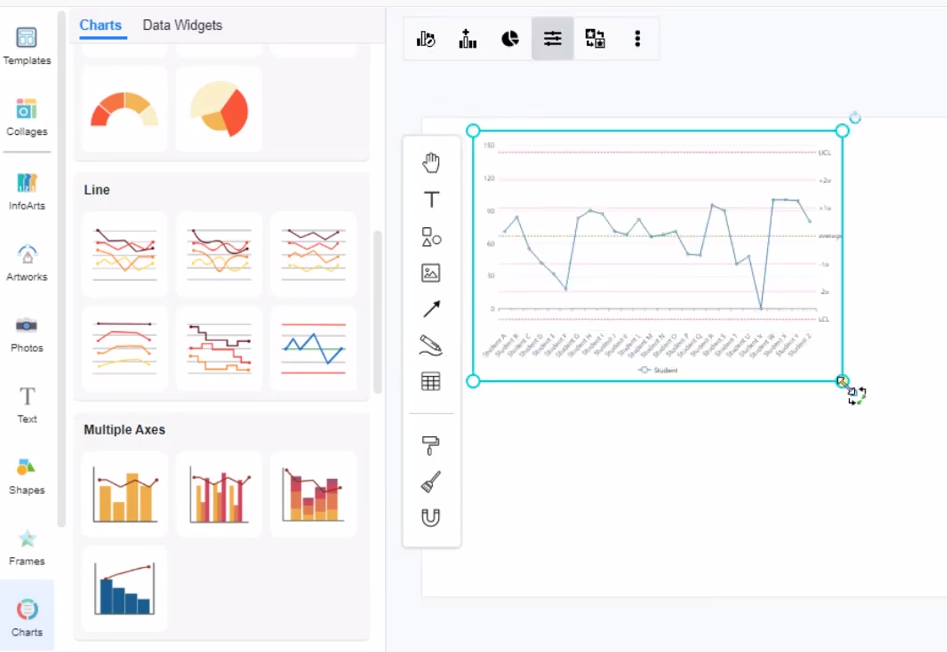Click the chart replace icon in top toolbar
This screenshot has width=947, height=652.
click(595, 39)
